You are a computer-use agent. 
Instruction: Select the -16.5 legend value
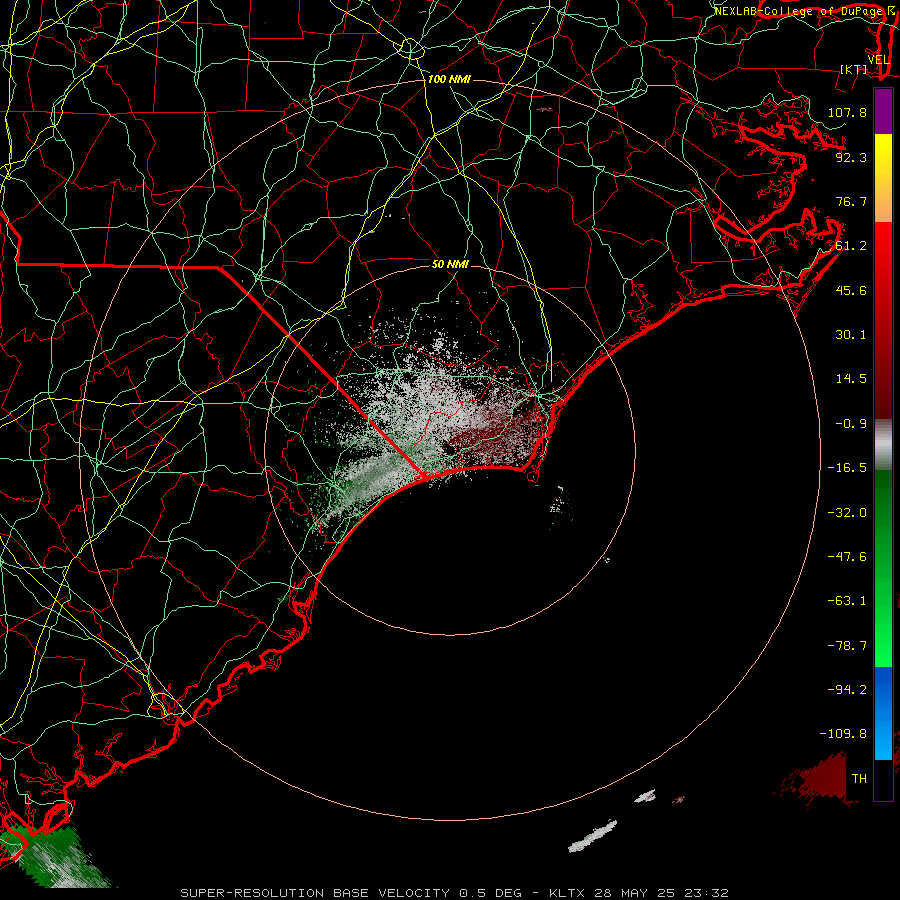point(847,468)
